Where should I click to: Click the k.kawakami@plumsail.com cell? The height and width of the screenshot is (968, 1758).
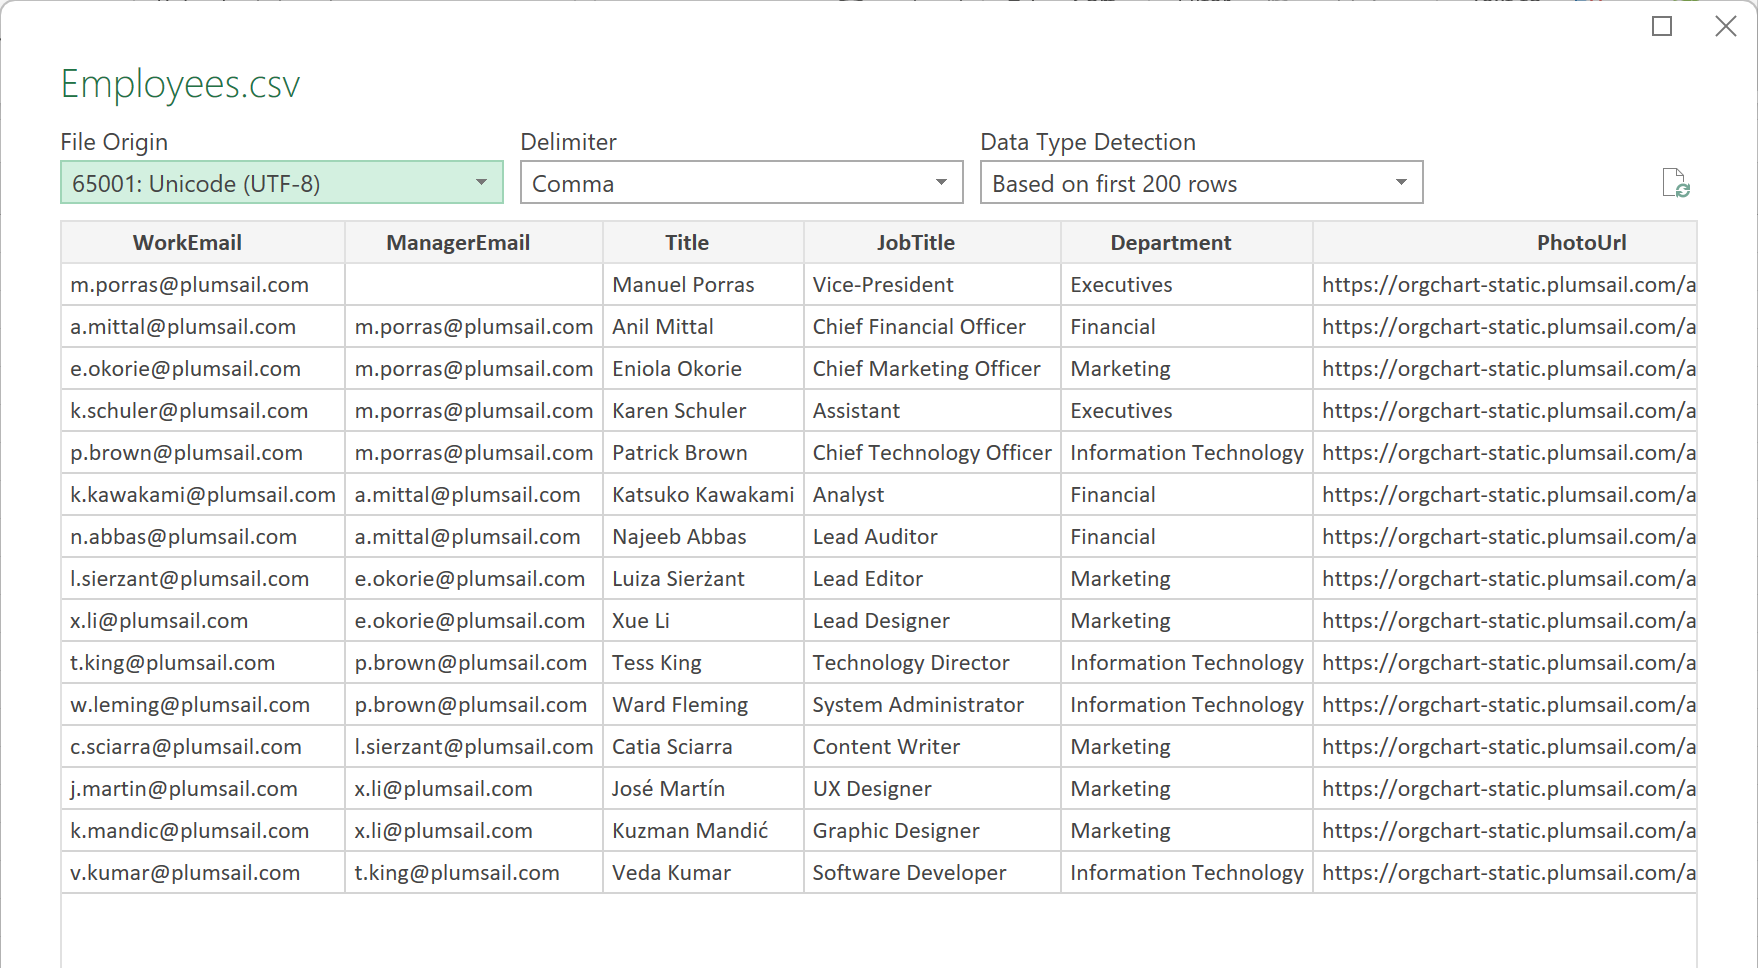(x=203, y=495)
